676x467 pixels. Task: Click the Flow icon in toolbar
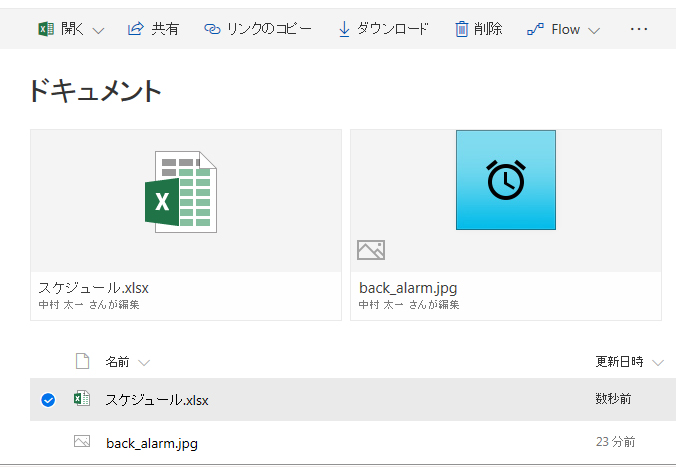coord(535,29)
